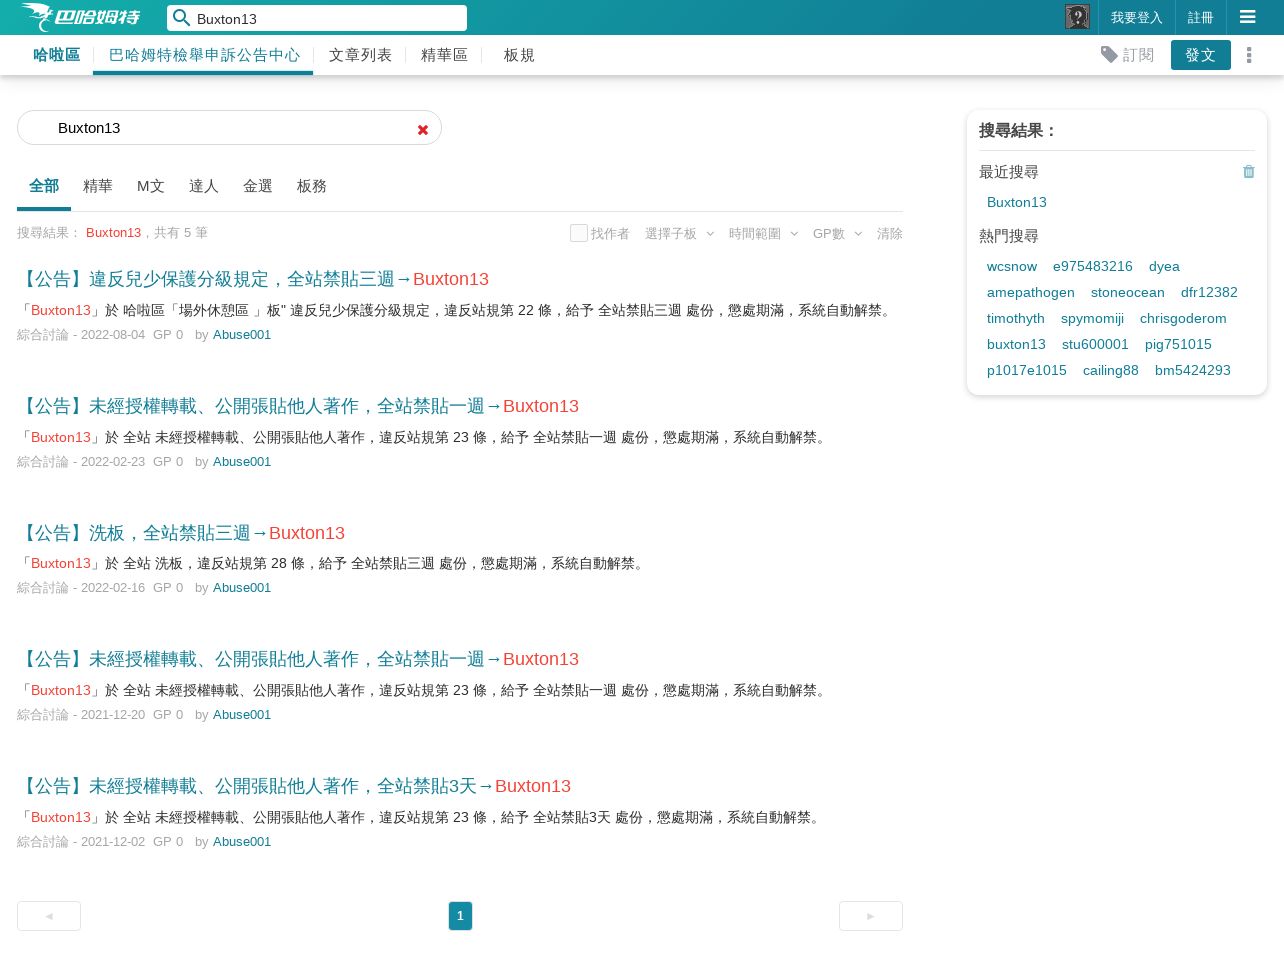
Task: Go to previous page arrow
Action: pos(49,916)
